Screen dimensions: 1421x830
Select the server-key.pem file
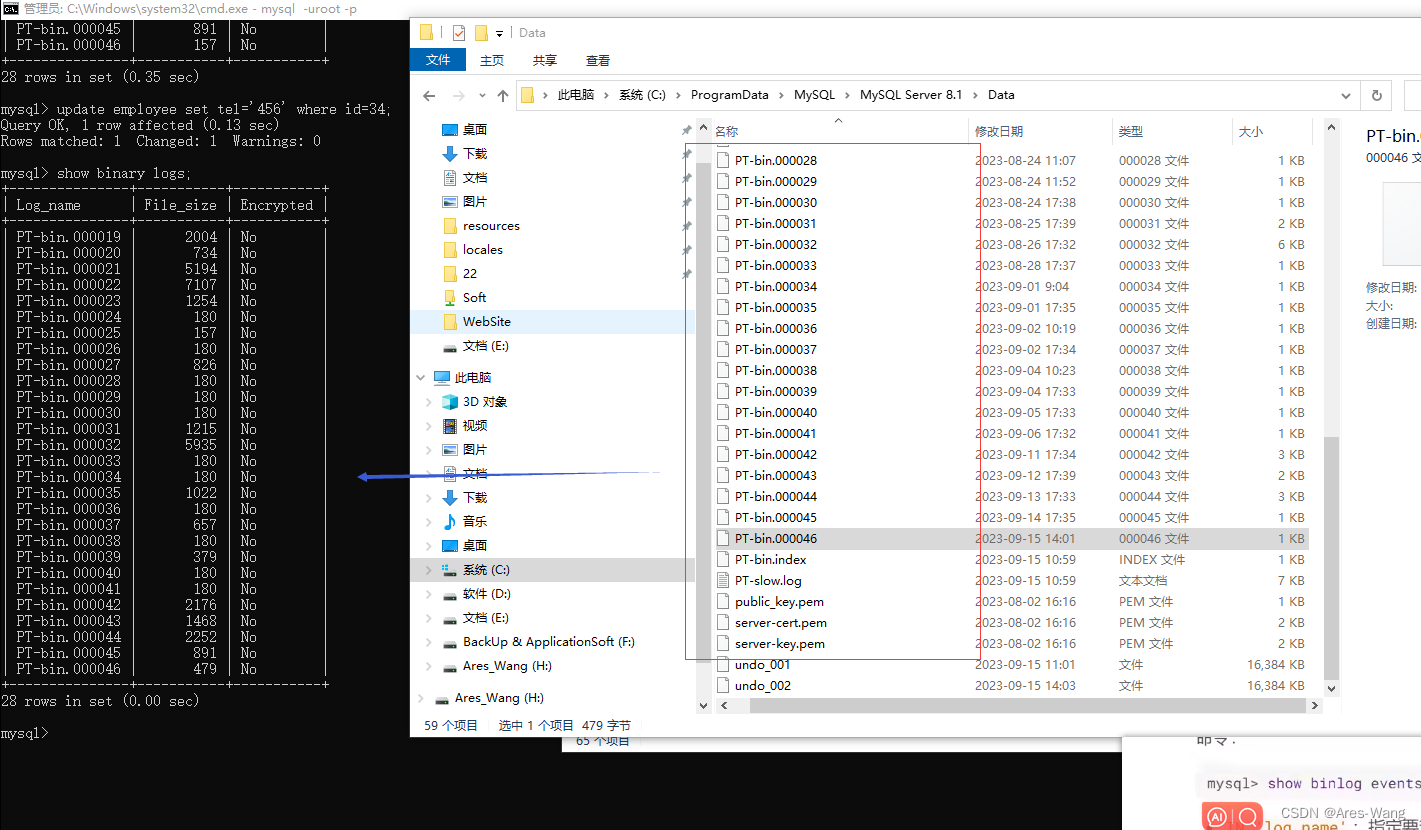point(780,643)
